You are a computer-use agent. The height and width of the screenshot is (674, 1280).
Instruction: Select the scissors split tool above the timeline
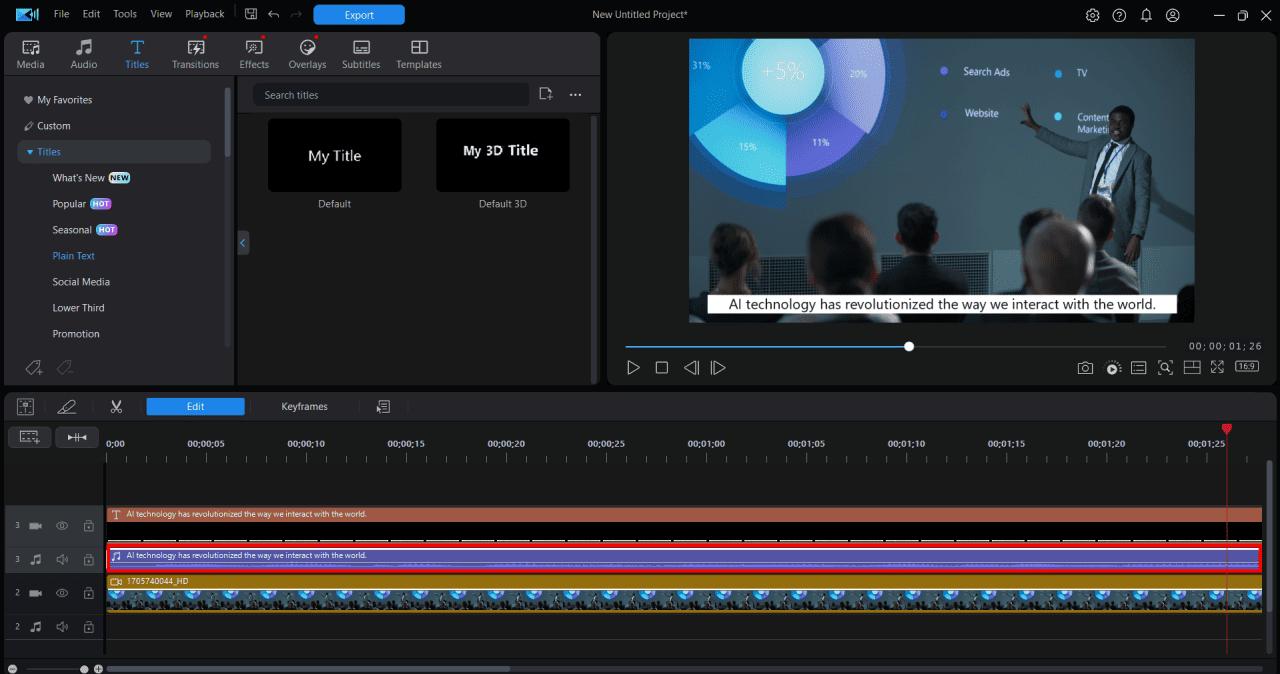(116, 406)
